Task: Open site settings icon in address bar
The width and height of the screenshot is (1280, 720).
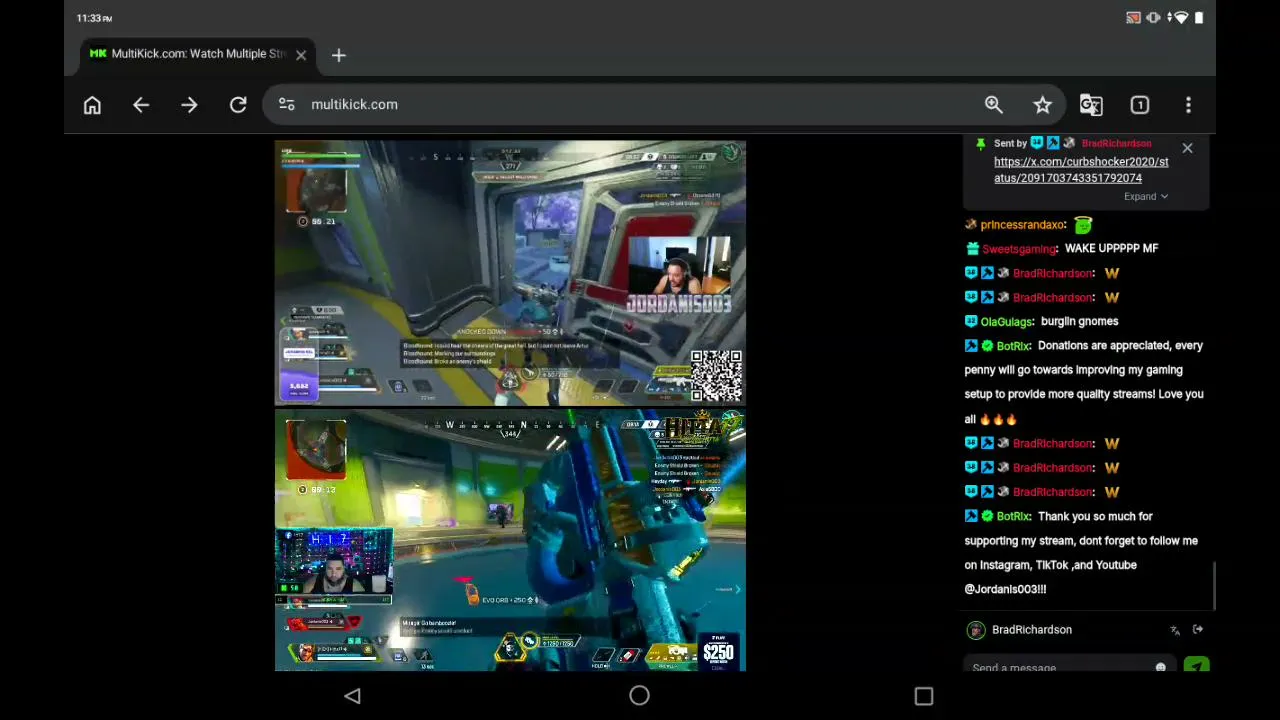Action: tap(287, 104)
